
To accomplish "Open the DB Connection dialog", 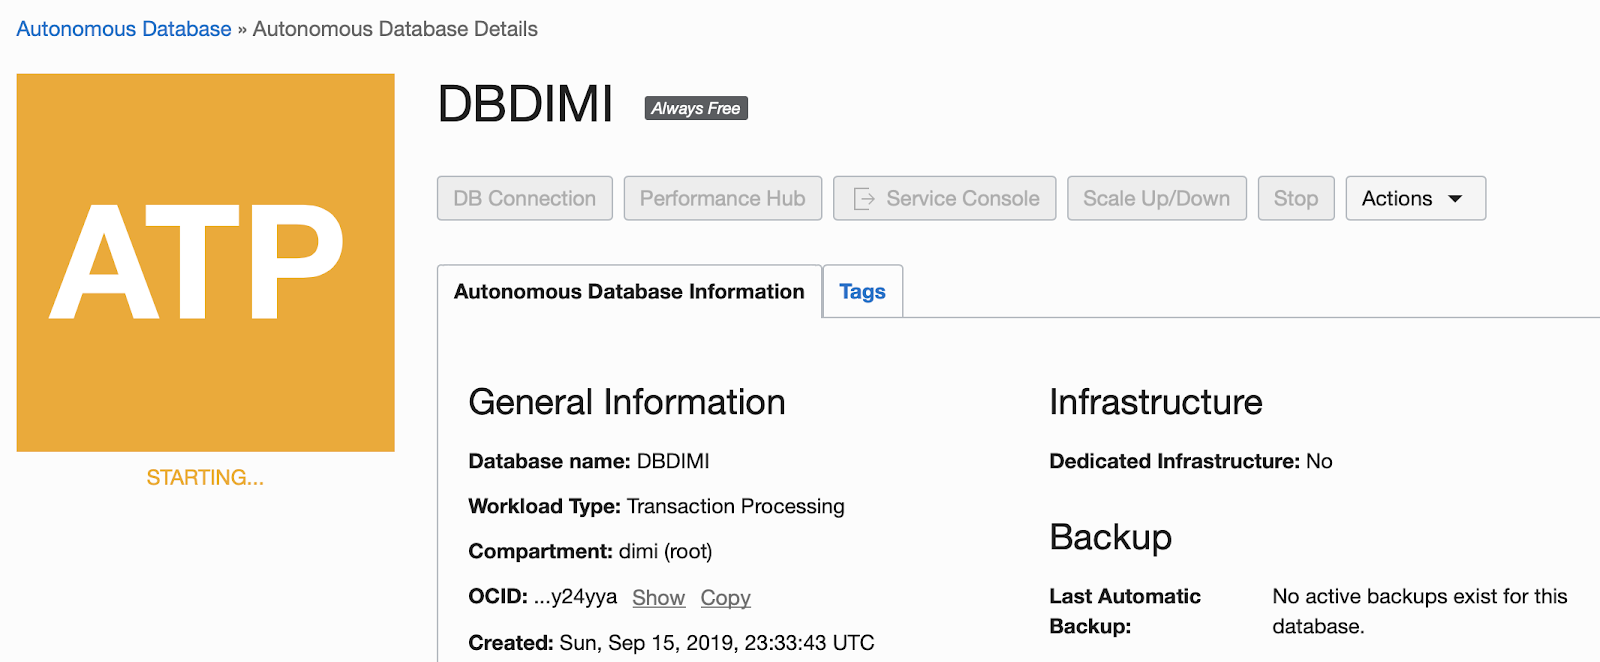I will 524,198.
